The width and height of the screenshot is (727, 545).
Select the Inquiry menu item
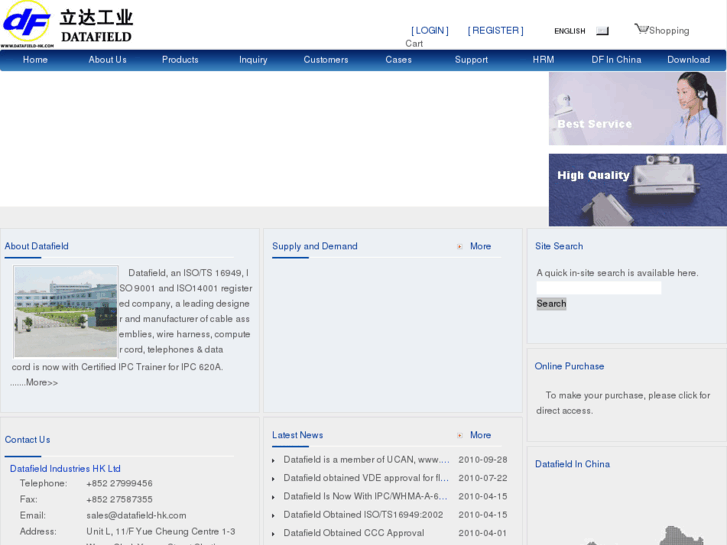253,60
